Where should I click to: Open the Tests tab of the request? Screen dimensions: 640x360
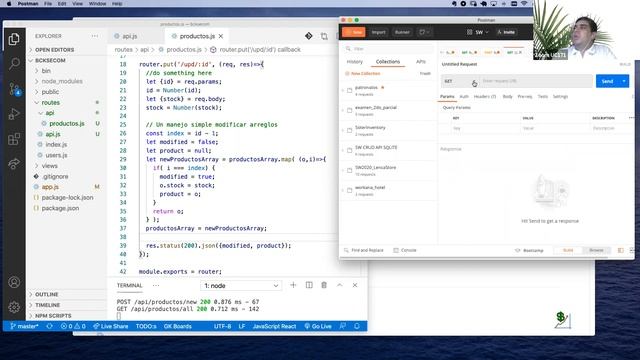[x=542, y=96]
